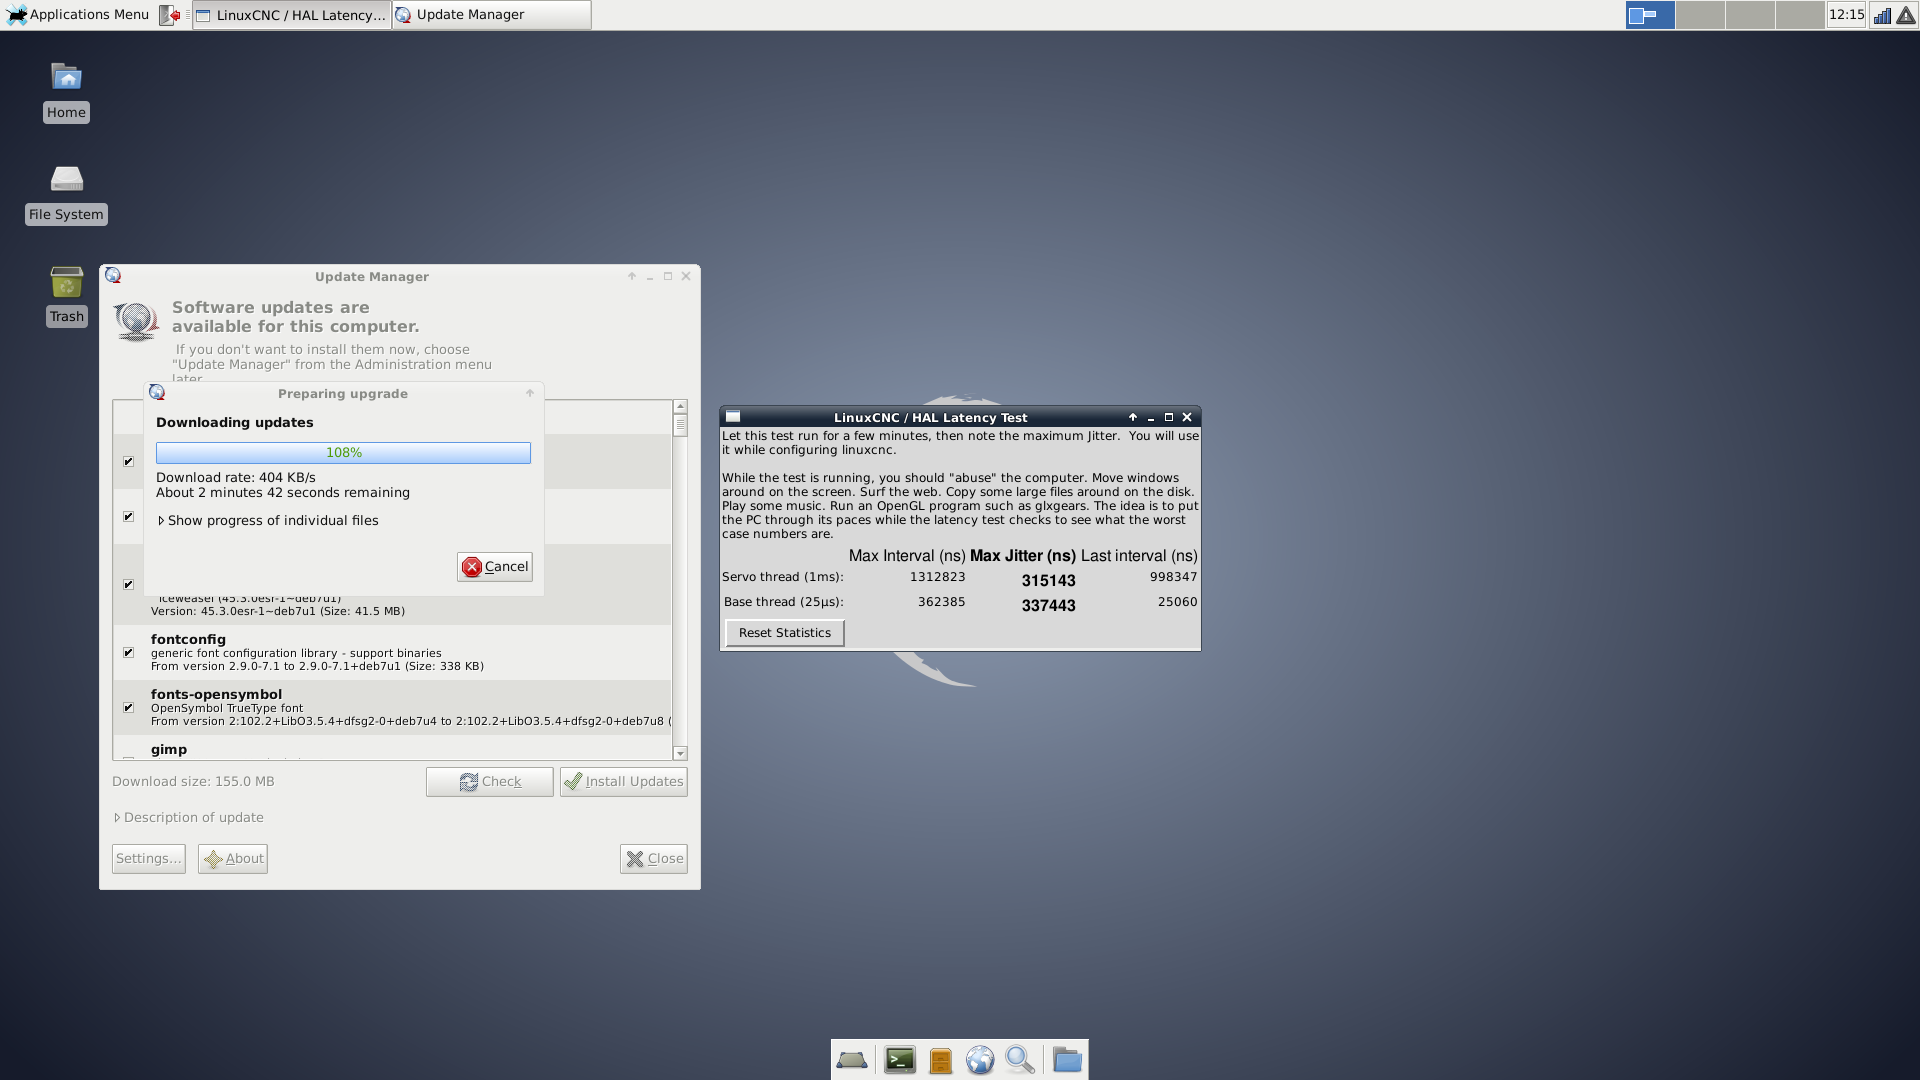Cancel the update download
Viewport: 1920px width, 1080px height.
495,567
